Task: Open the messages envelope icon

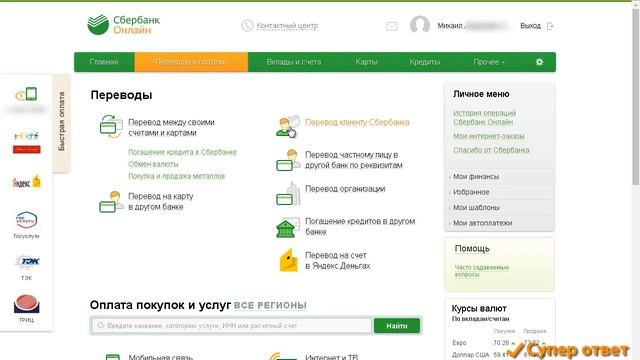Action: pos(391,27)
